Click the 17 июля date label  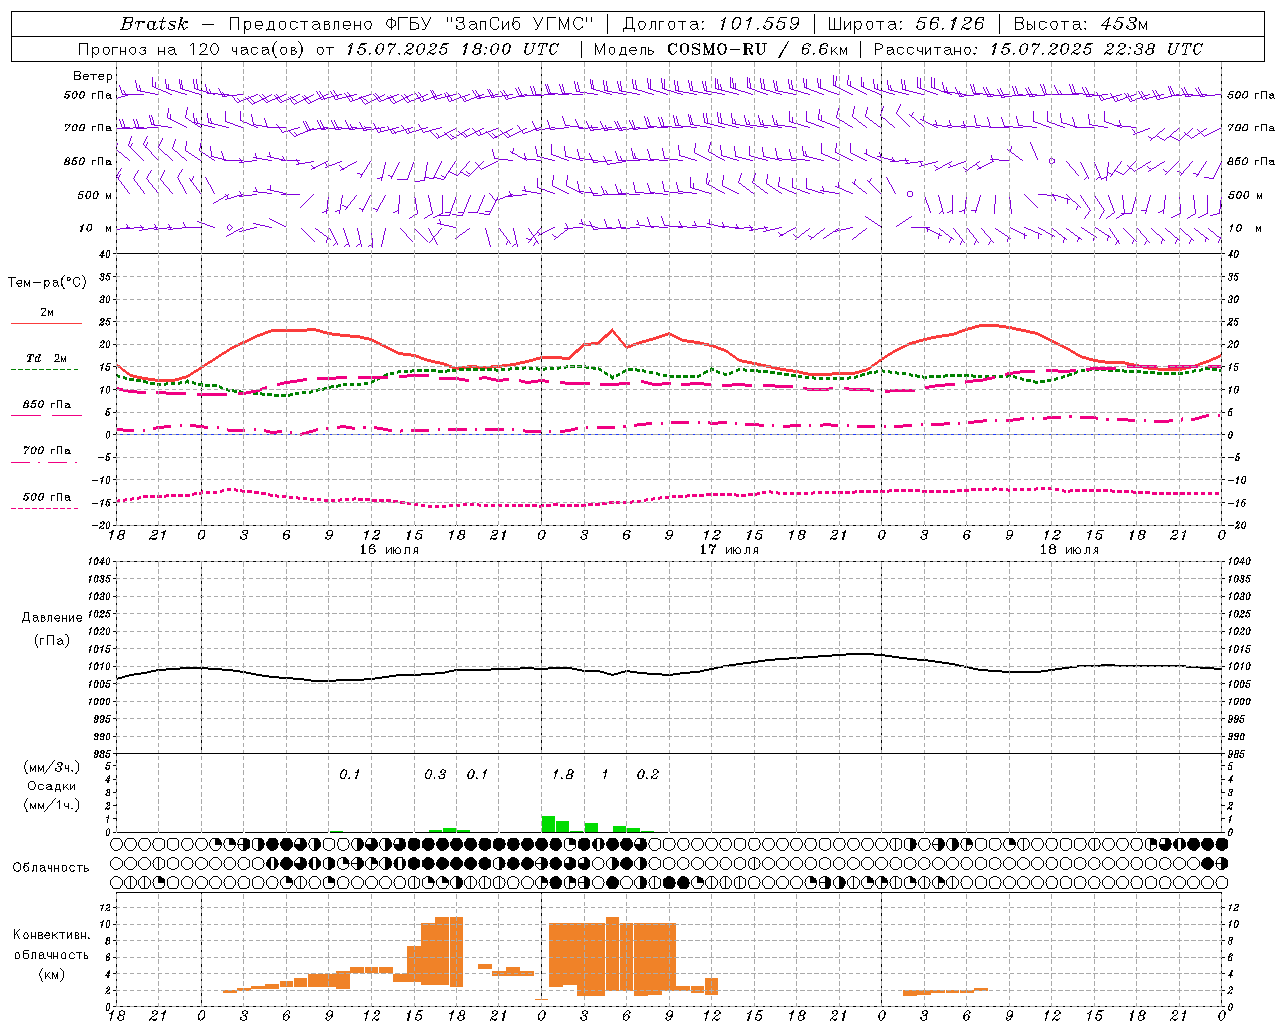pos(729,550)
